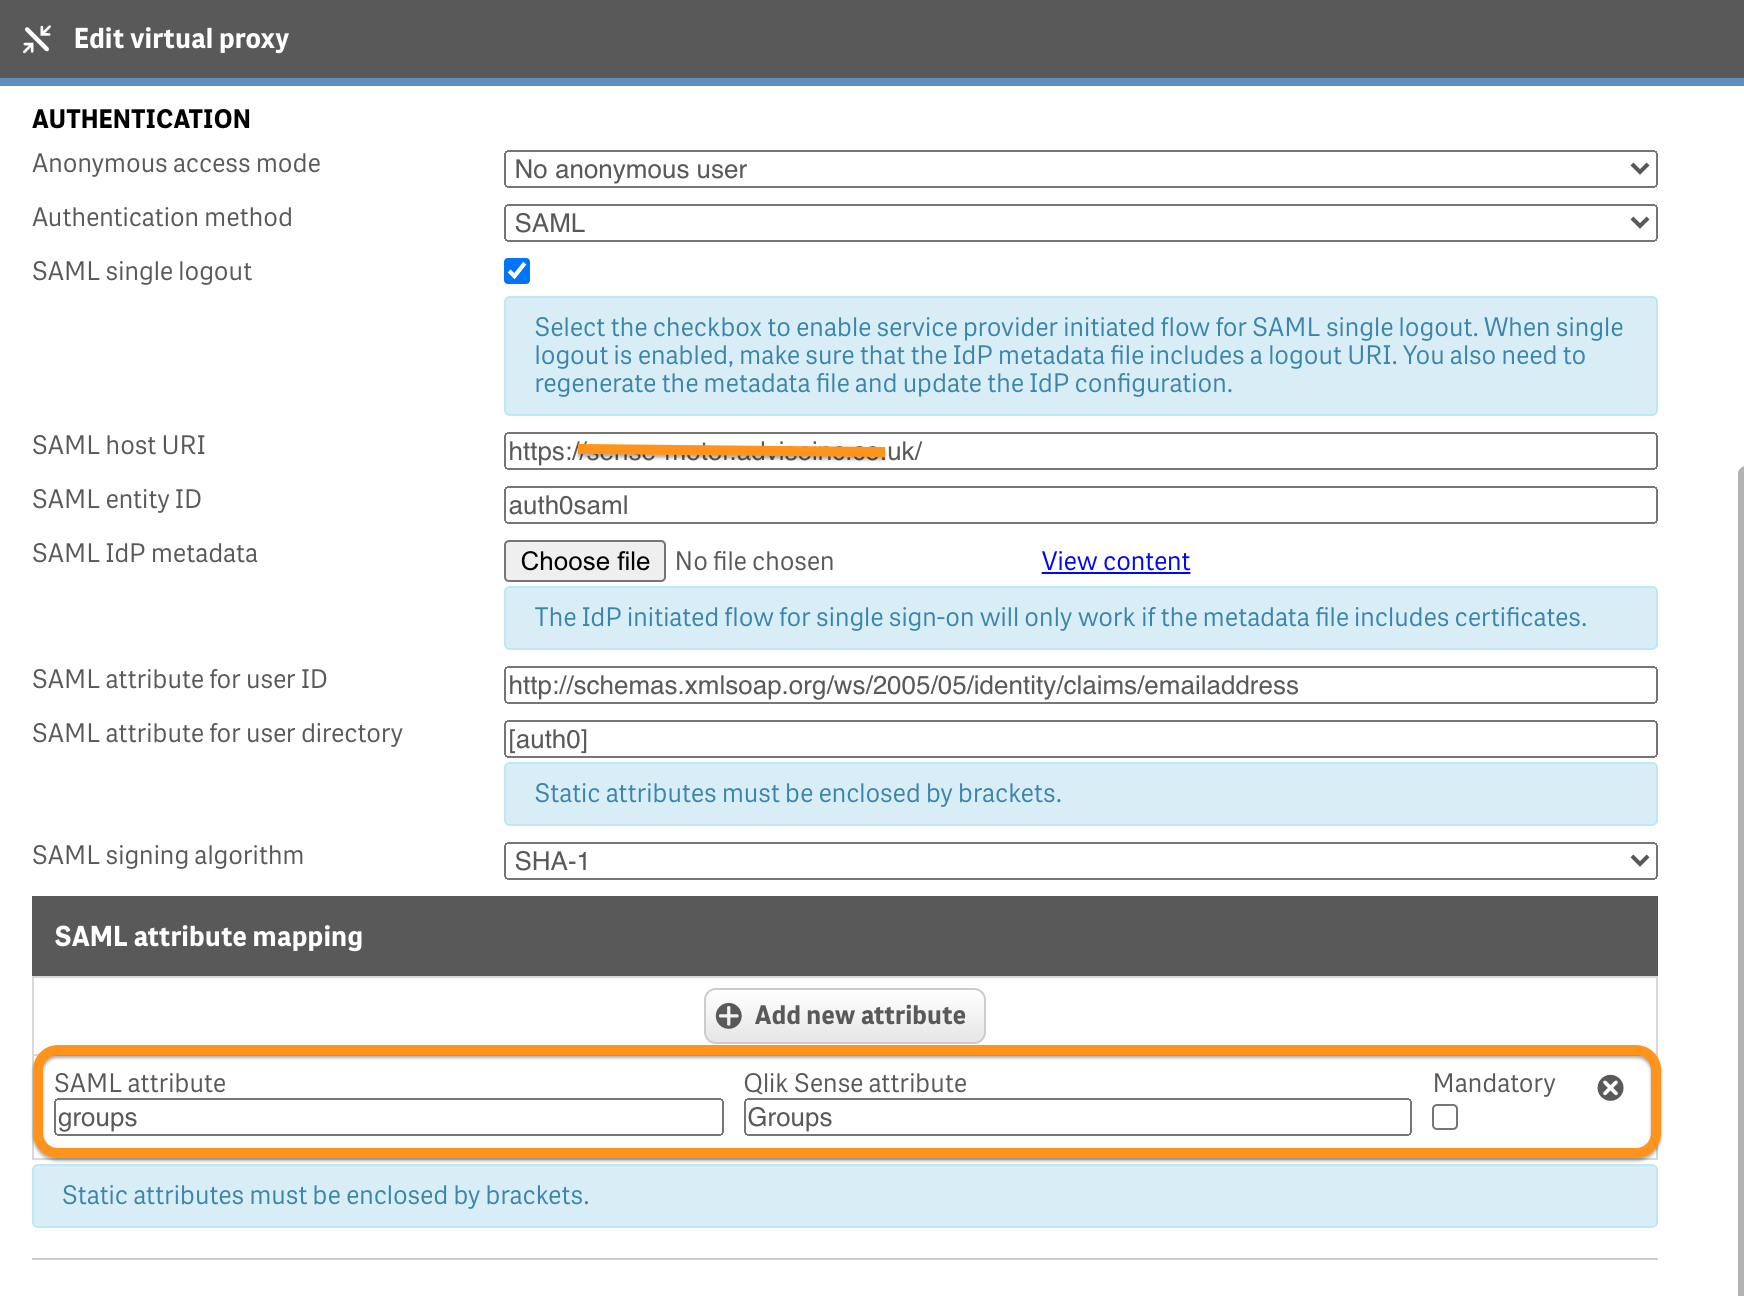Click the SAML host URI field
The width and height of the screenshot is (1744, 1296).
pyautogui.click(x=1080, y=451)
